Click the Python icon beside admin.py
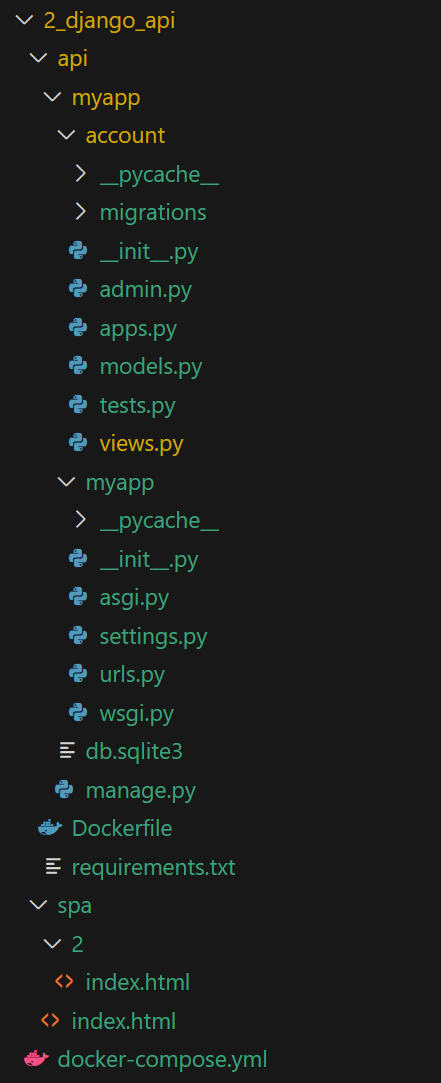 tap(78, 289)
